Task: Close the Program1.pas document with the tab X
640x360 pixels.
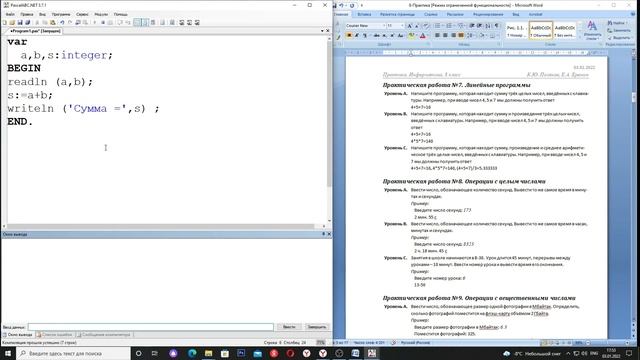Action: click(x=327, y=31)
